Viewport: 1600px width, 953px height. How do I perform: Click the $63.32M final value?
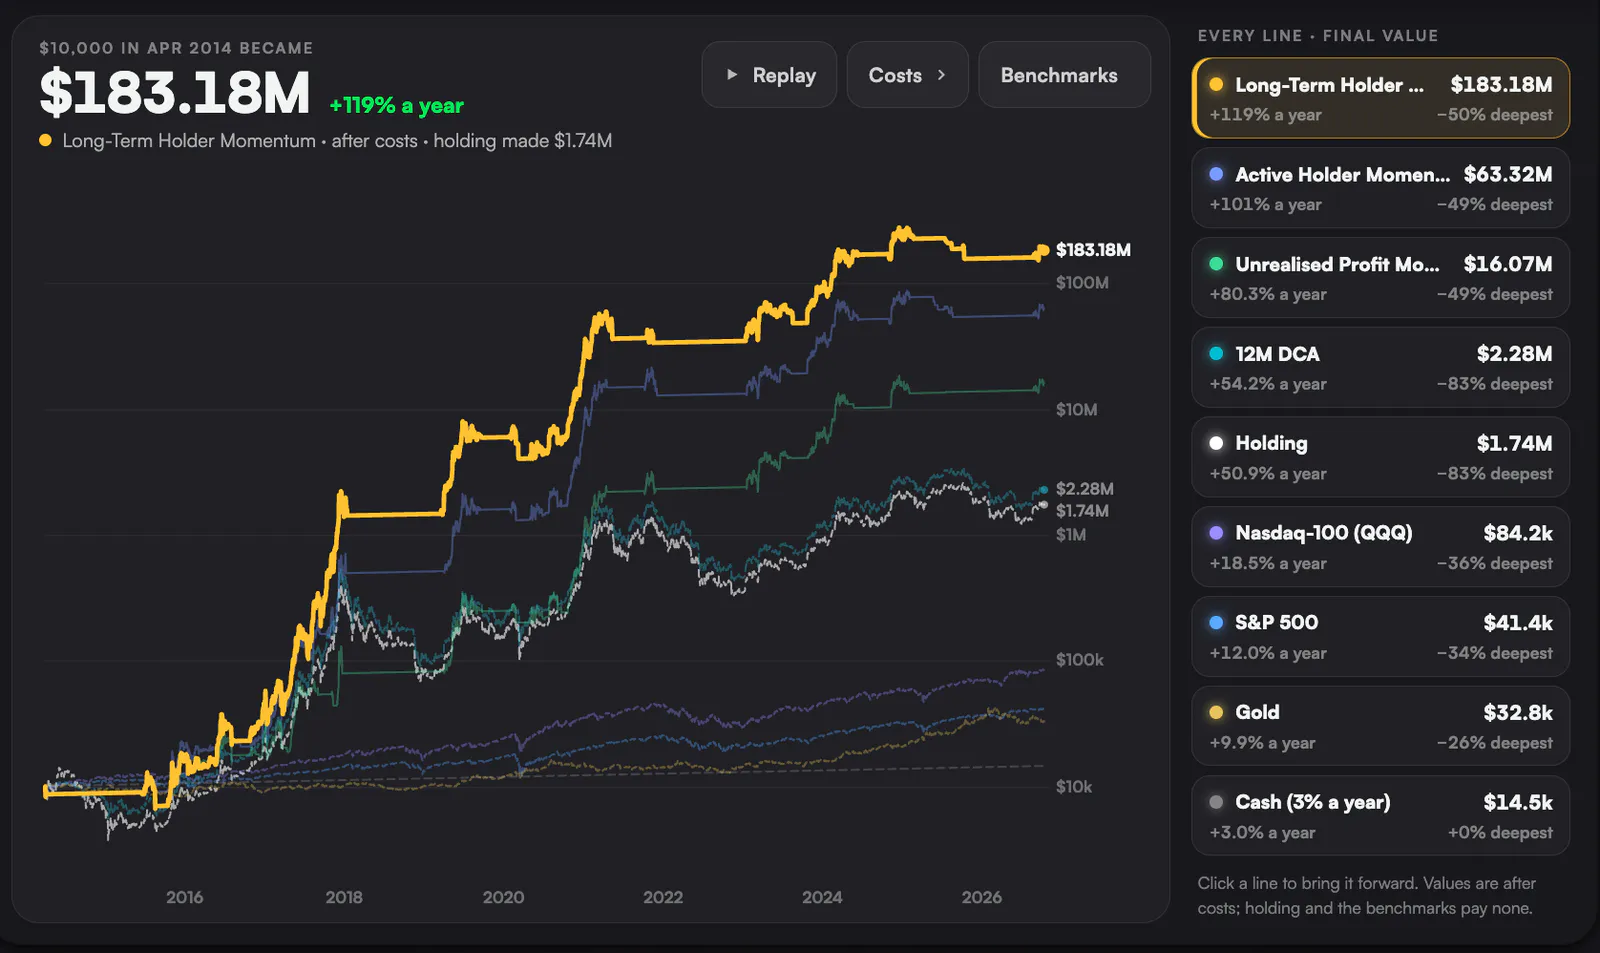[x=1508, y=174]
